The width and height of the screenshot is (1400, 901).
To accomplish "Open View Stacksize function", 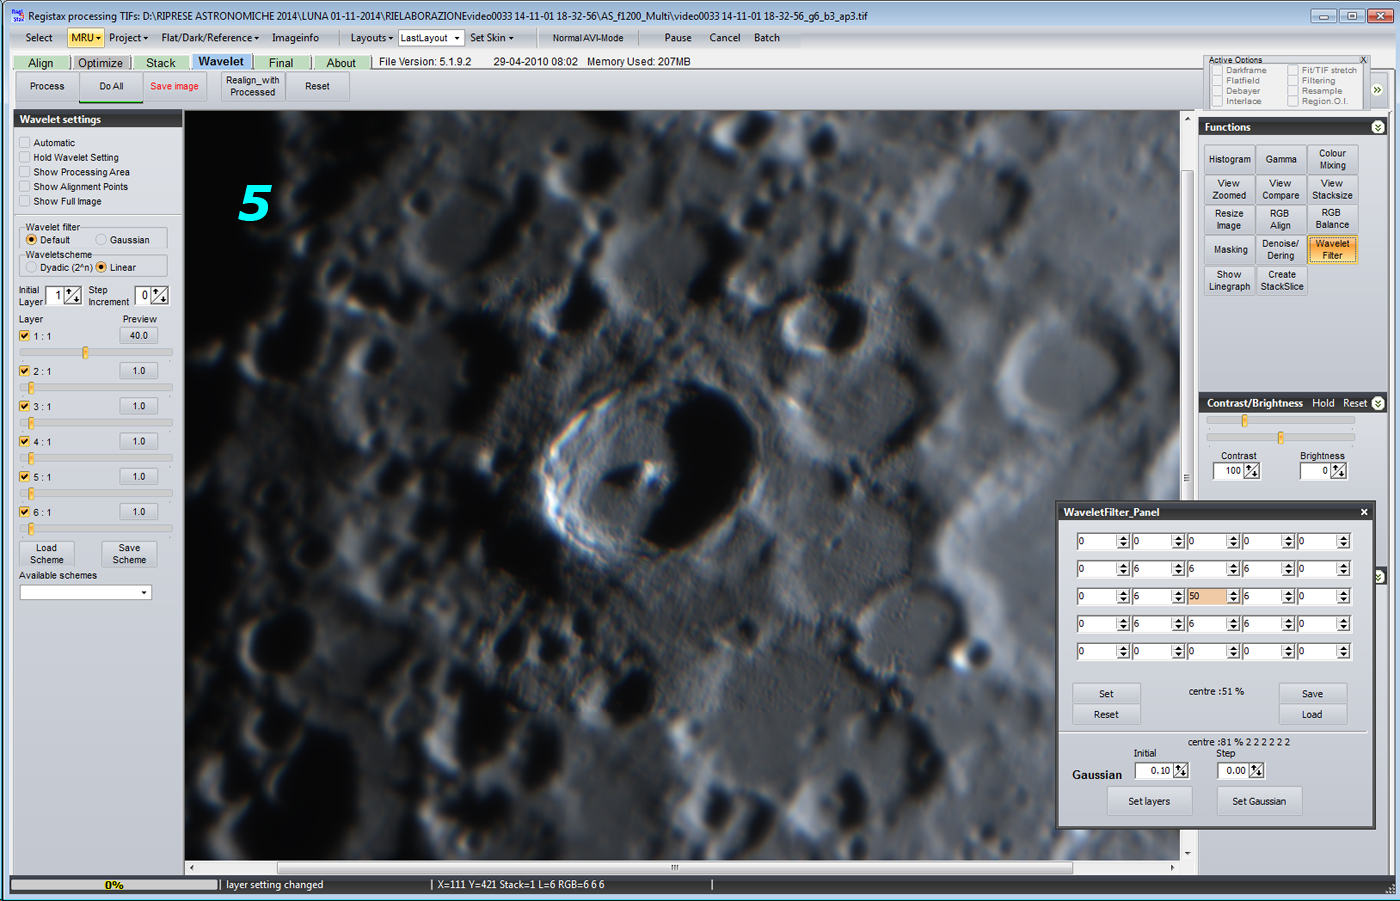I will point(1332,190).
